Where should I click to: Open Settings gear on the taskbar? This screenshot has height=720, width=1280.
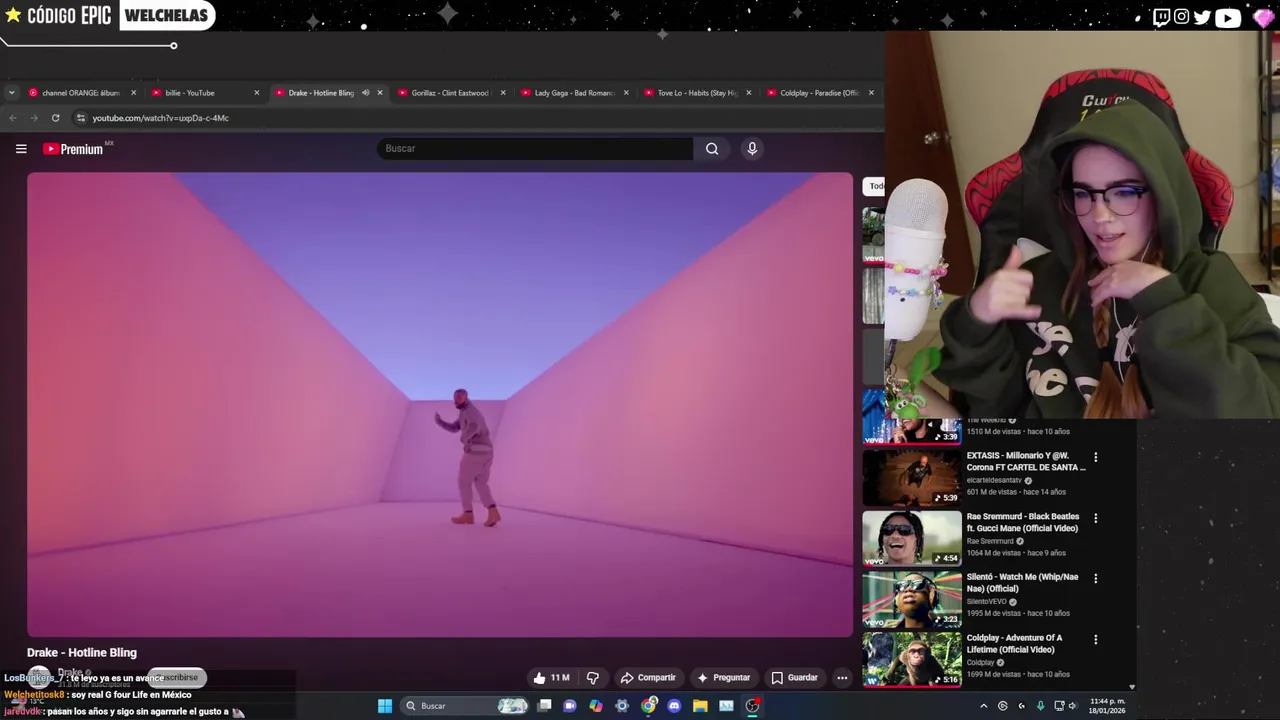pos(622,706)
